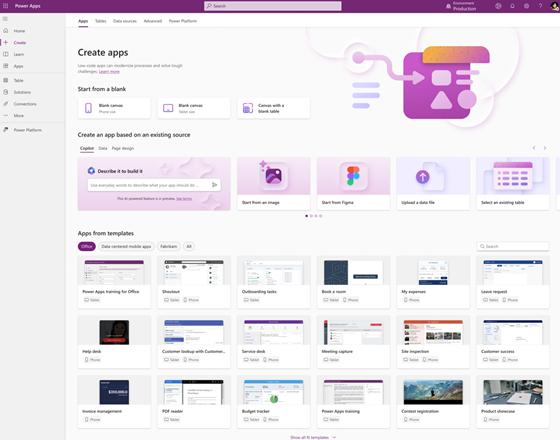Open the notifications bell
This screenshot has width=560, height=440.
tap(512, 6)
